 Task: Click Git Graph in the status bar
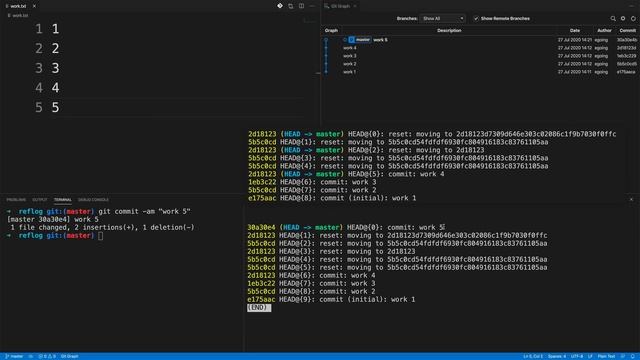tap(70, 356)
